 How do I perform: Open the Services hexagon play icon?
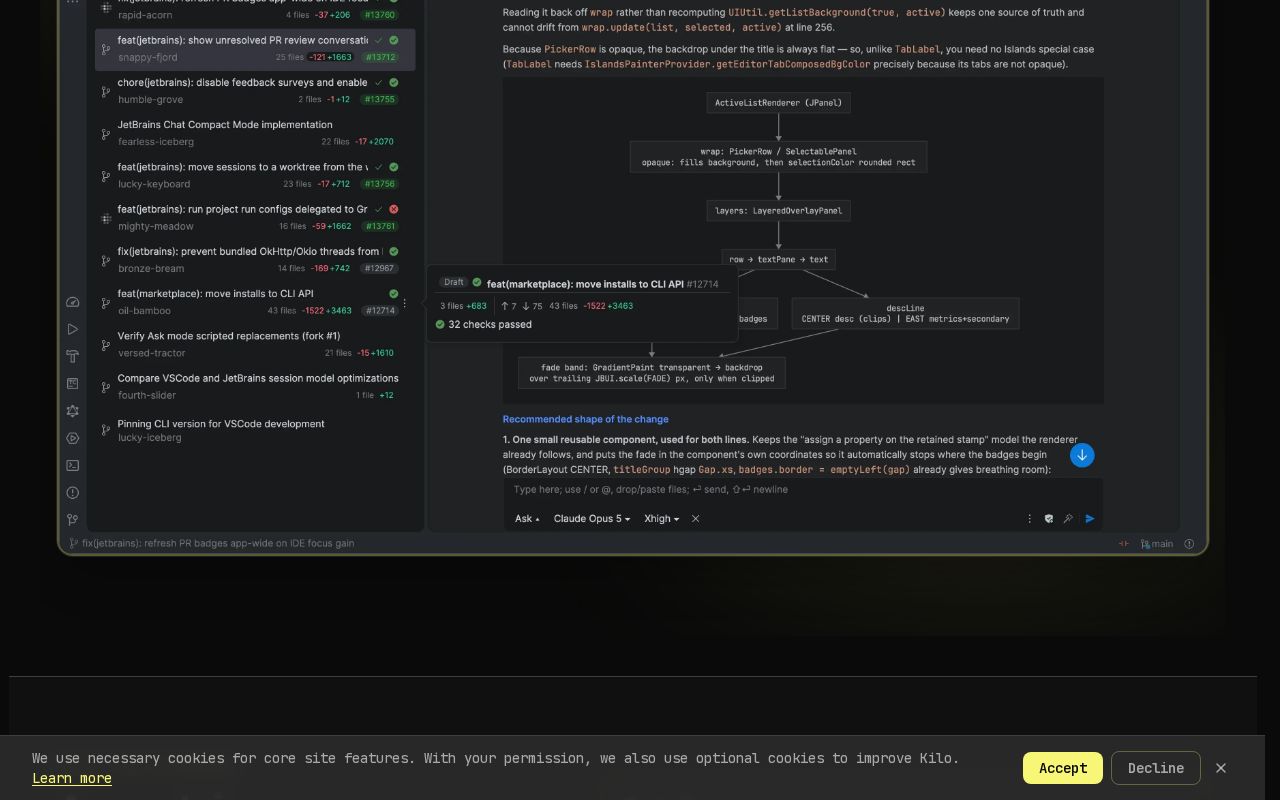point(72,438)
